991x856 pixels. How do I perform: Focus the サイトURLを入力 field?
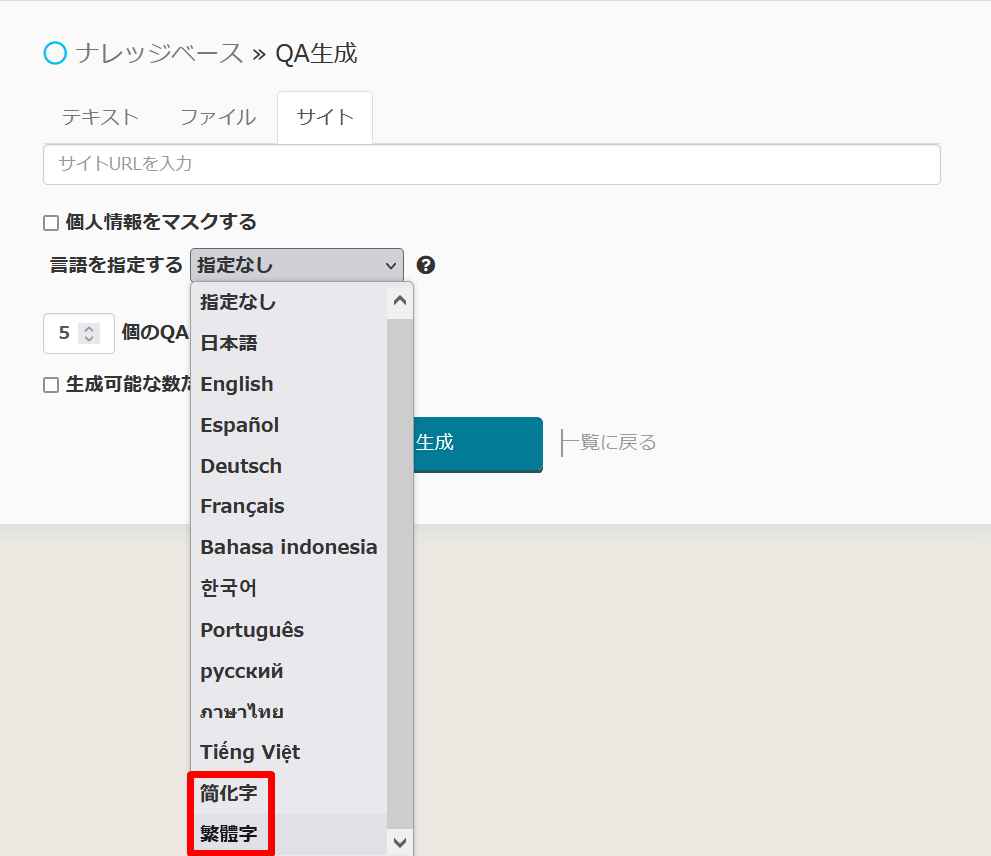[x=492, y=164]
